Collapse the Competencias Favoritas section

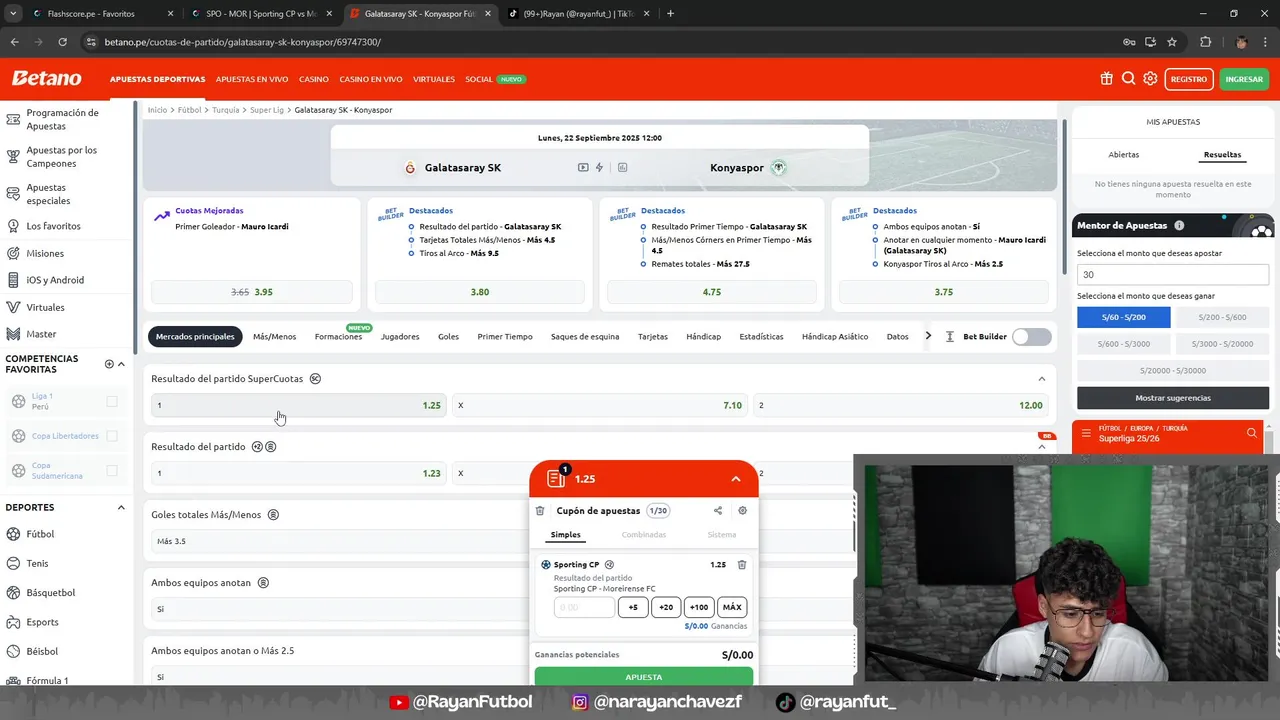[x=122, y=364]
